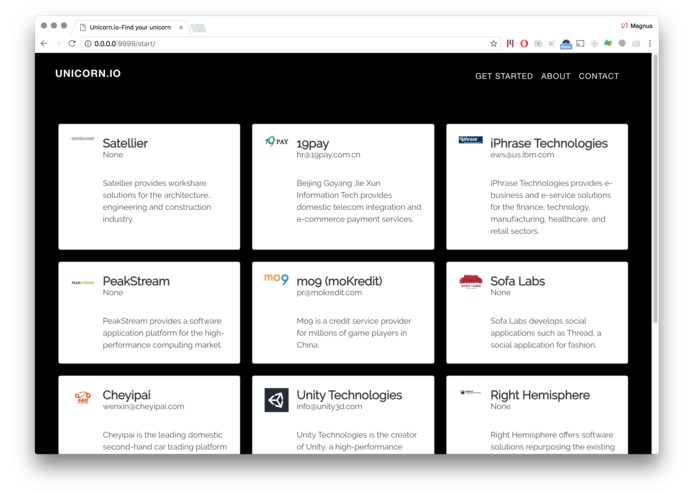695x494 pixels.
Task: Click the extension icon with the New badge
Action: [566, 44]
